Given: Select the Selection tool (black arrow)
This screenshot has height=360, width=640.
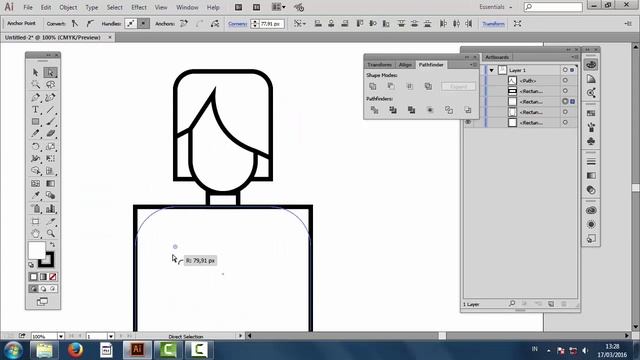Looking at the screenshot, I should pos(36,72).
